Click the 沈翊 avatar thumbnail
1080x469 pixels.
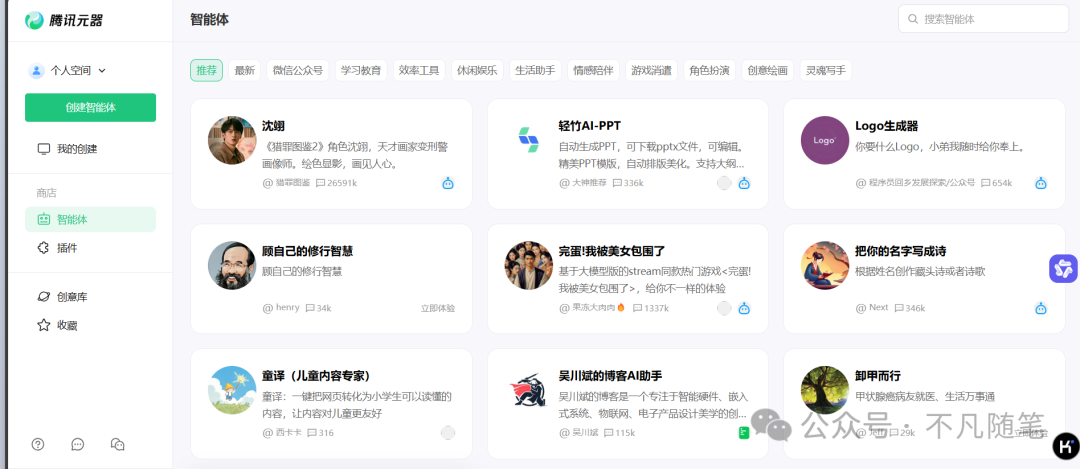point(232,140)
